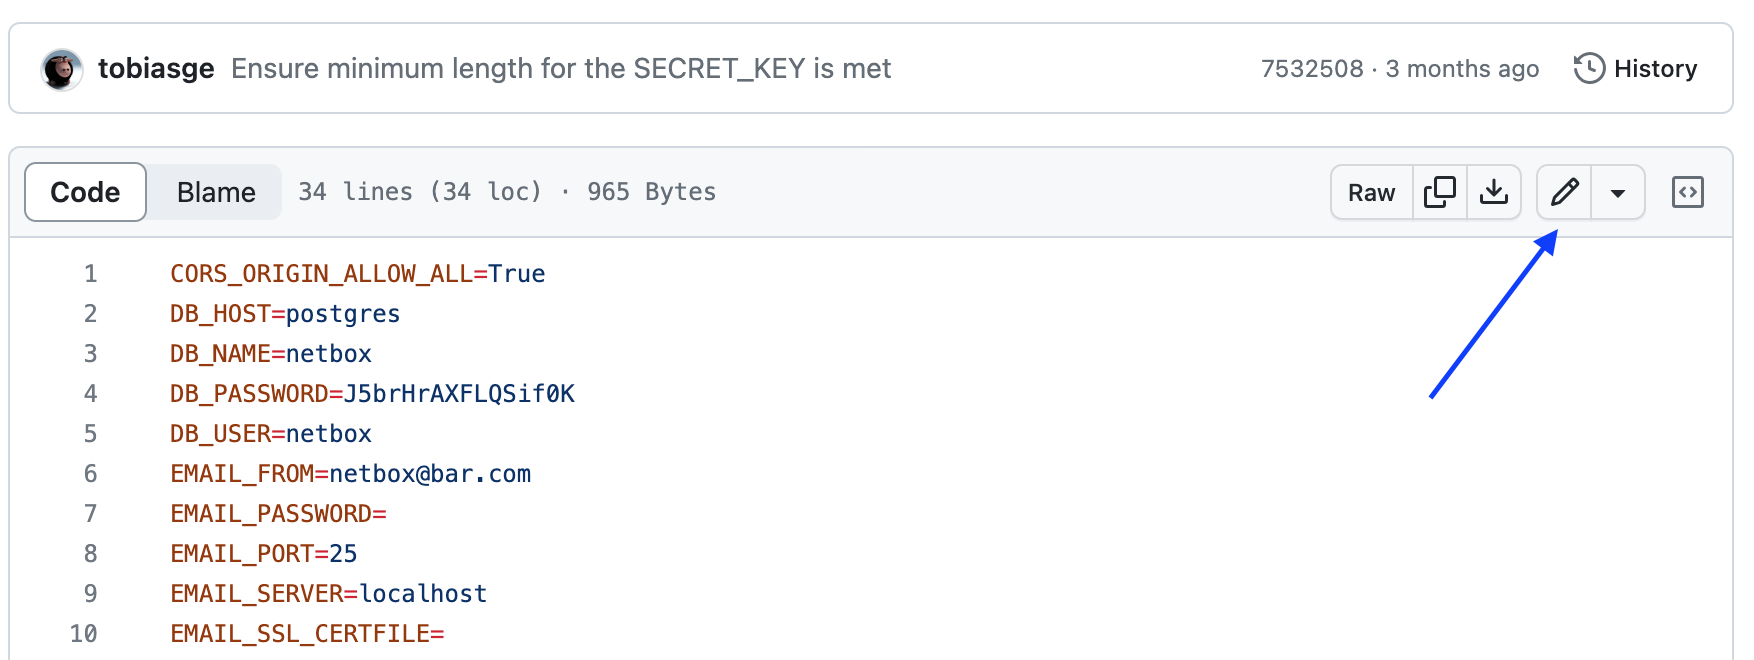Viewport: 1754px width, 660px height.
Task: Click the EMAIL_PASSWORD line number 7
Action: (89, 513)
